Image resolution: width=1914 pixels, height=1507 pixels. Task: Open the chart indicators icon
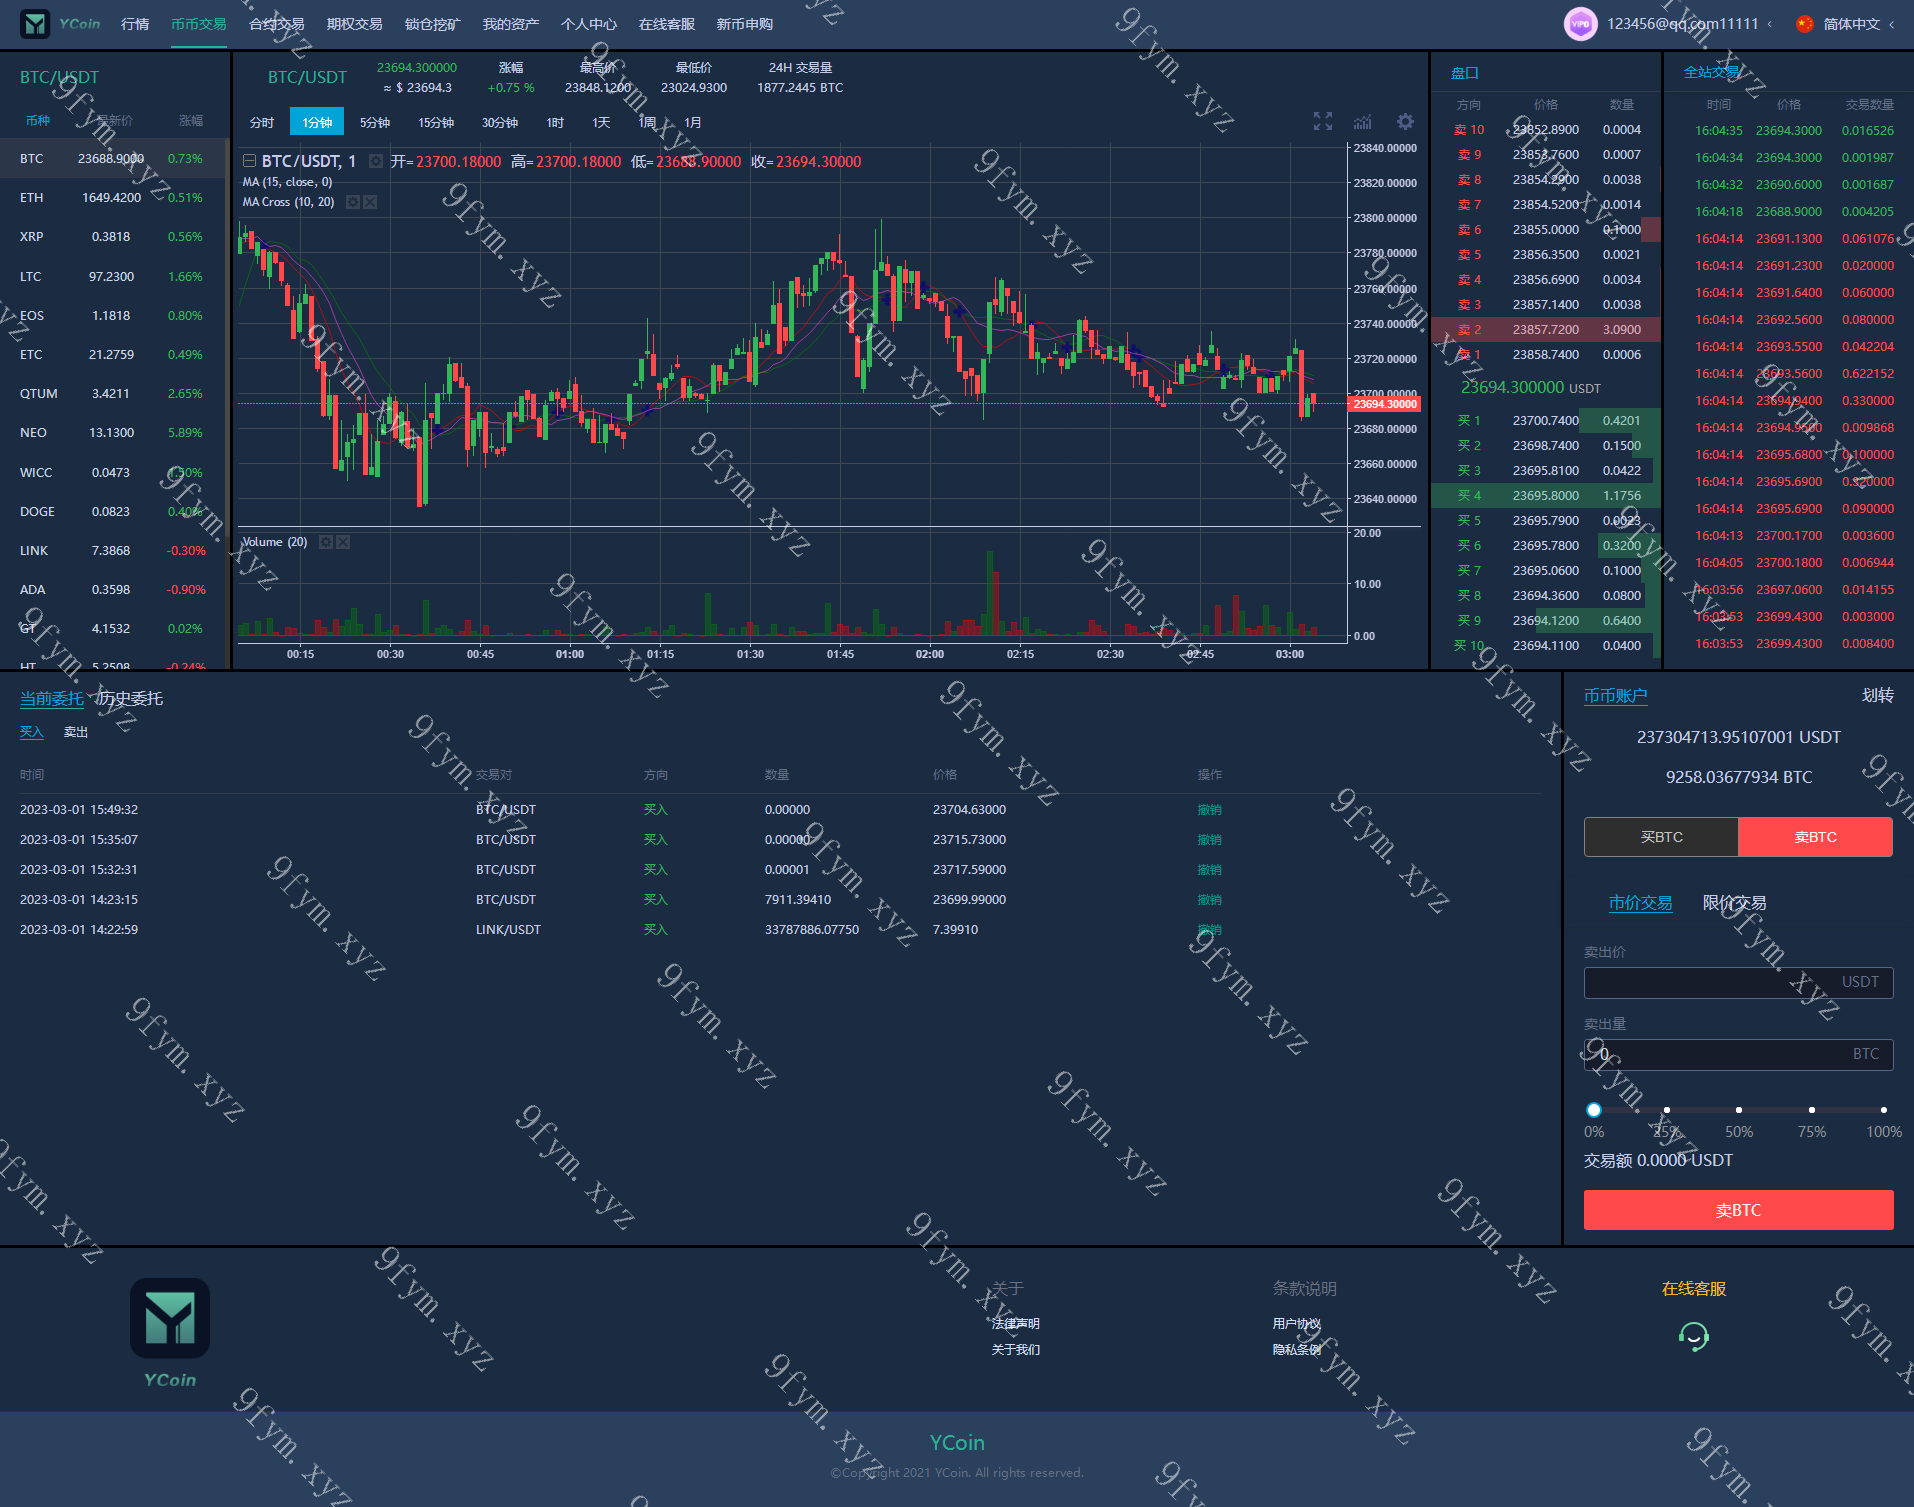[1363, 122]
